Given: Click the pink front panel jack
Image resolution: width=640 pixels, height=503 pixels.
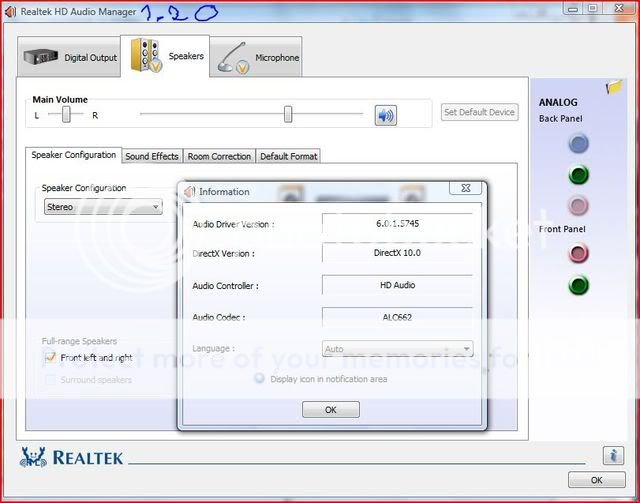Looking at the screenshot, I should (578, 253).
